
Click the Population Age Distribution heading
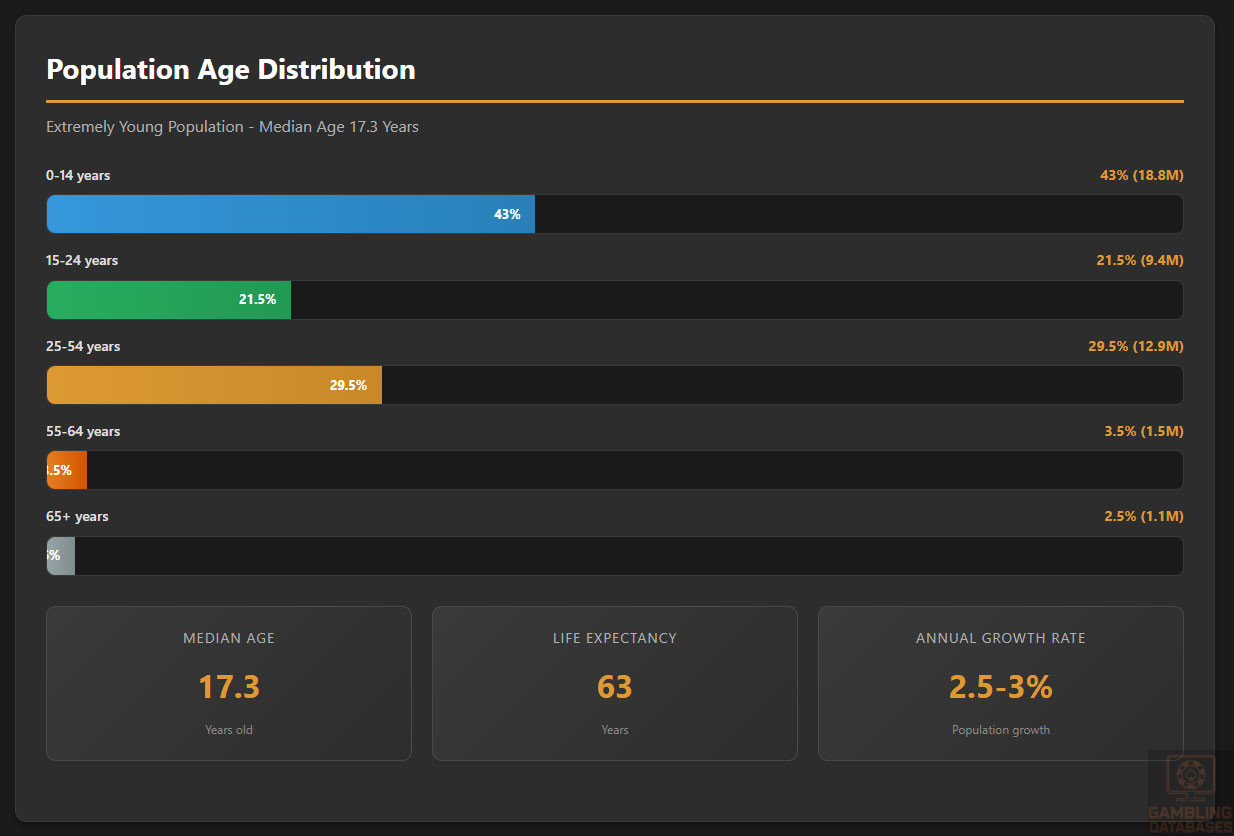[231, 70]
